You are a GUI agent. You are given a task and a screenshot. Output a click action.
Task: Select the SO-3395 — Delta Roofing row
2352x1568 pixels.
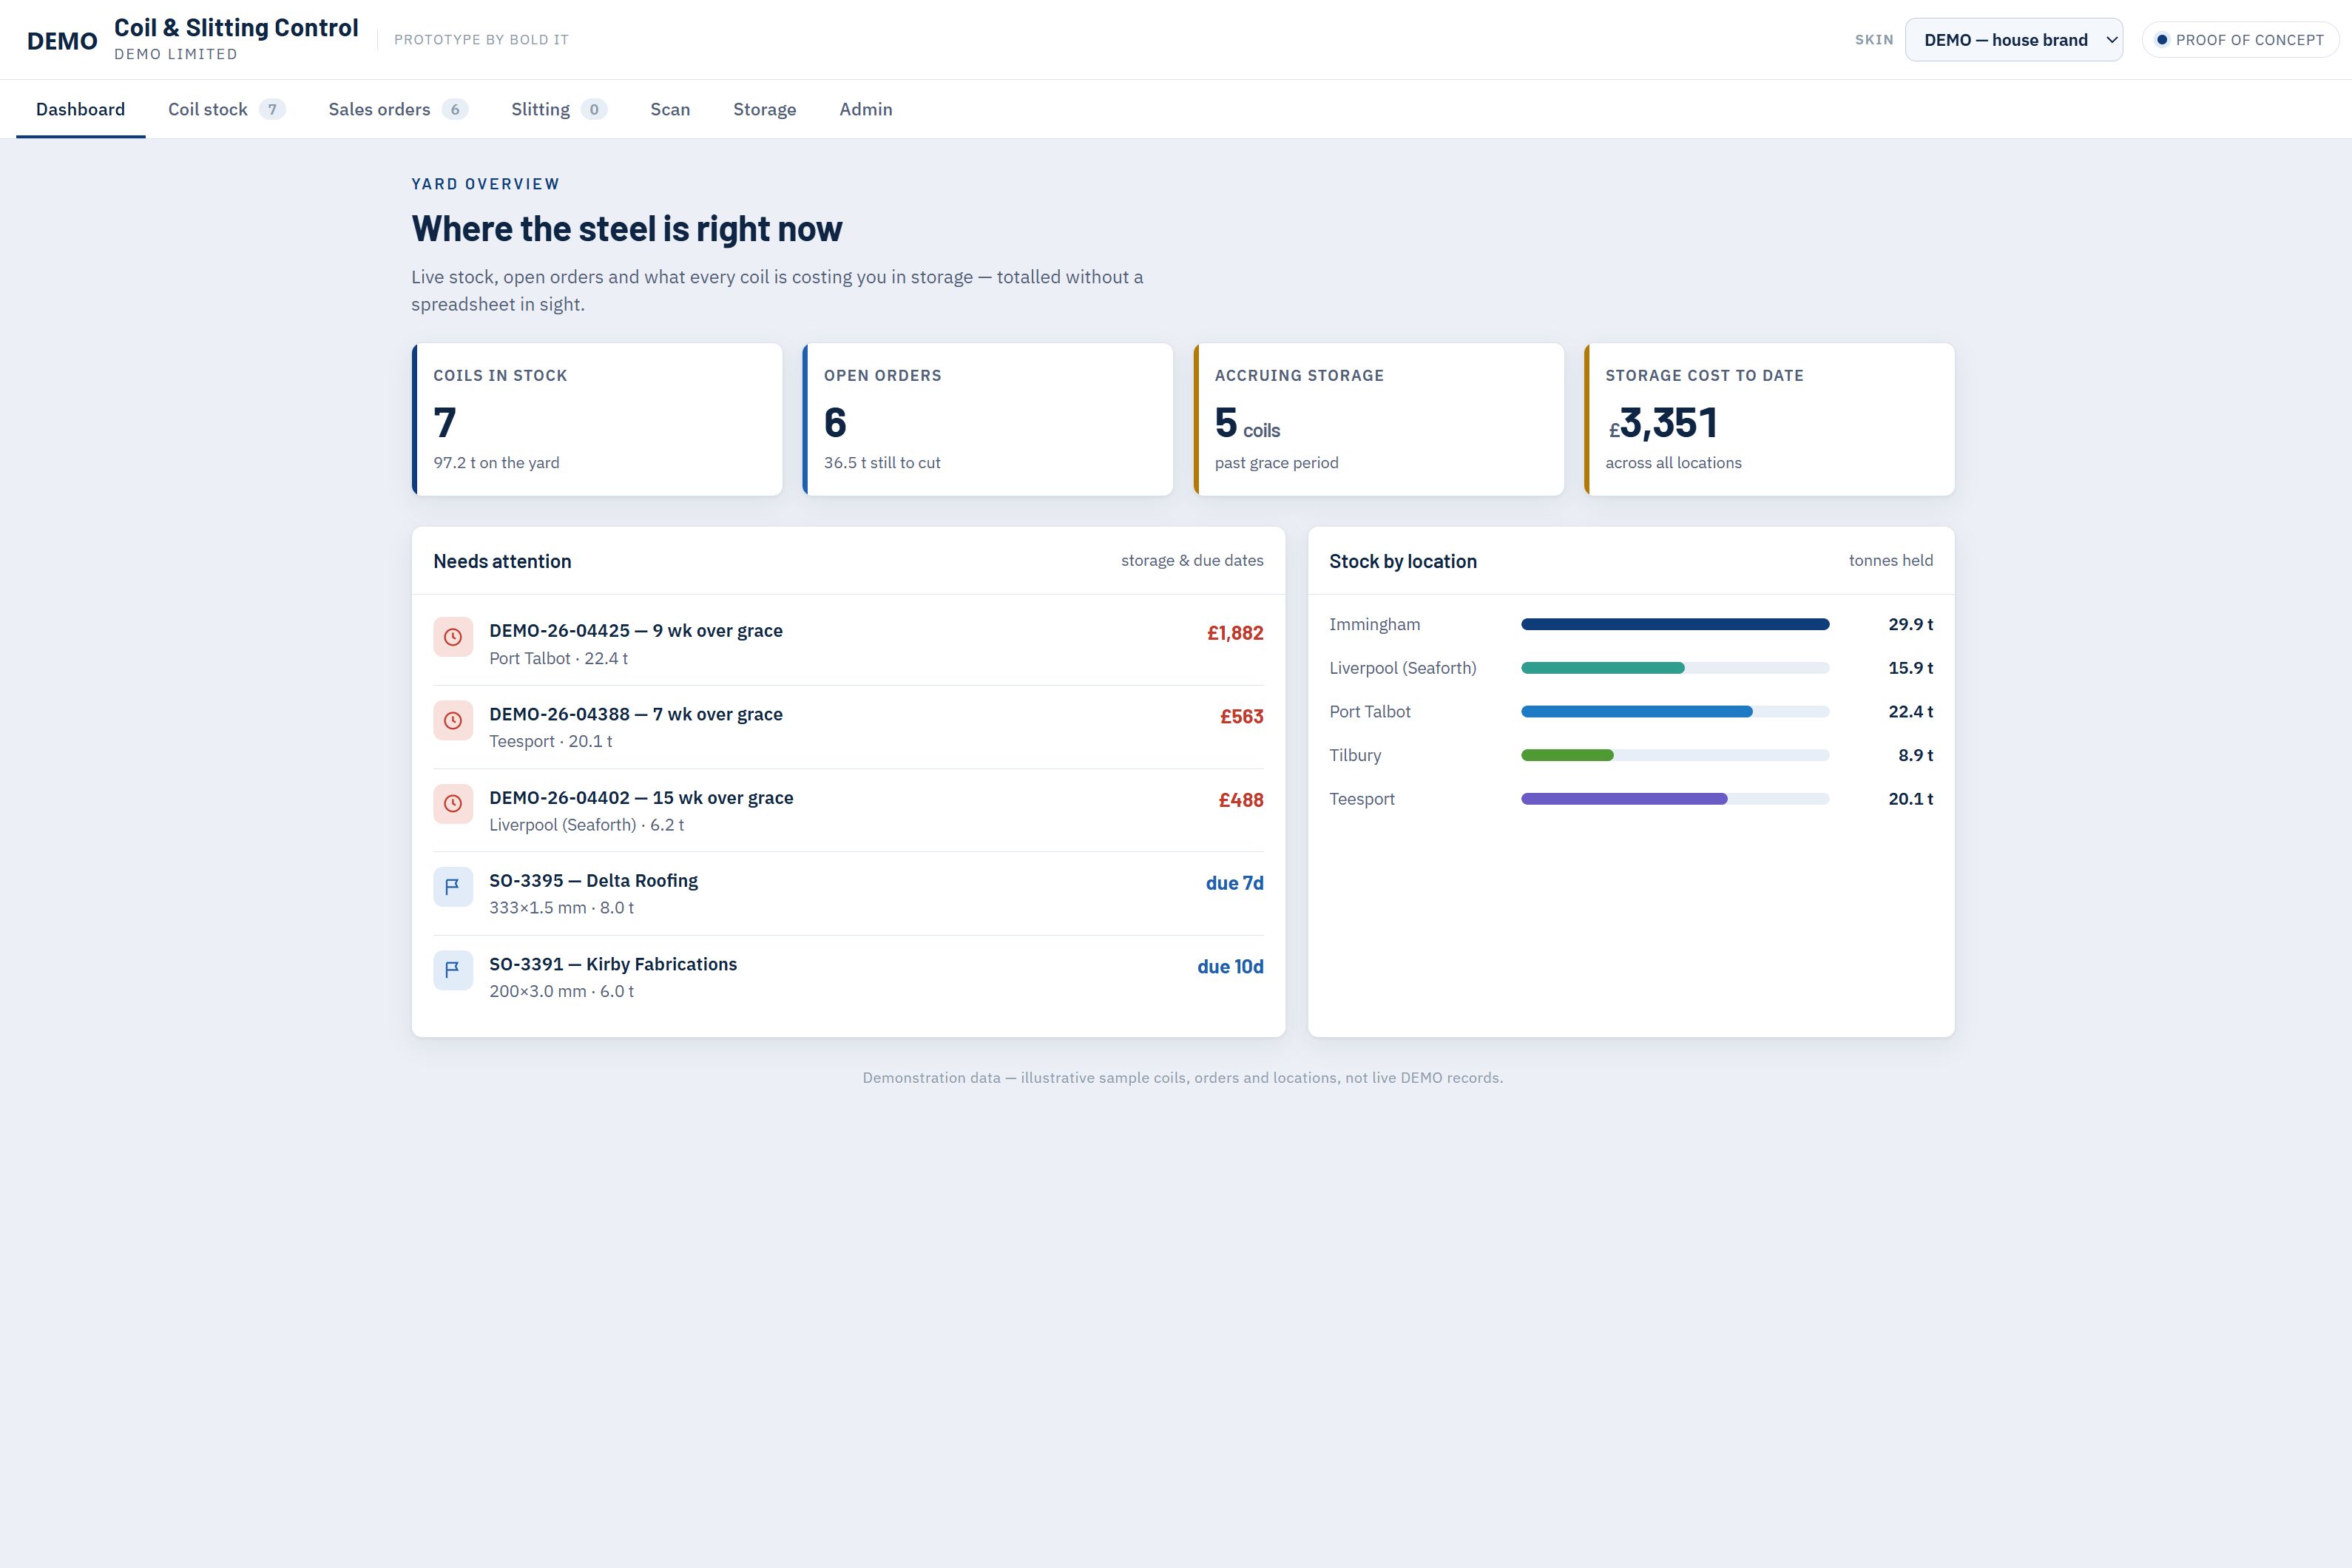point(848,893)
